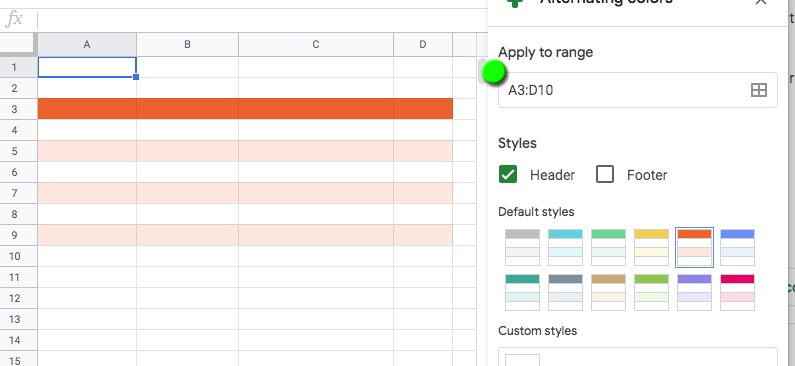Choose the purple default style

pos(695,292)
